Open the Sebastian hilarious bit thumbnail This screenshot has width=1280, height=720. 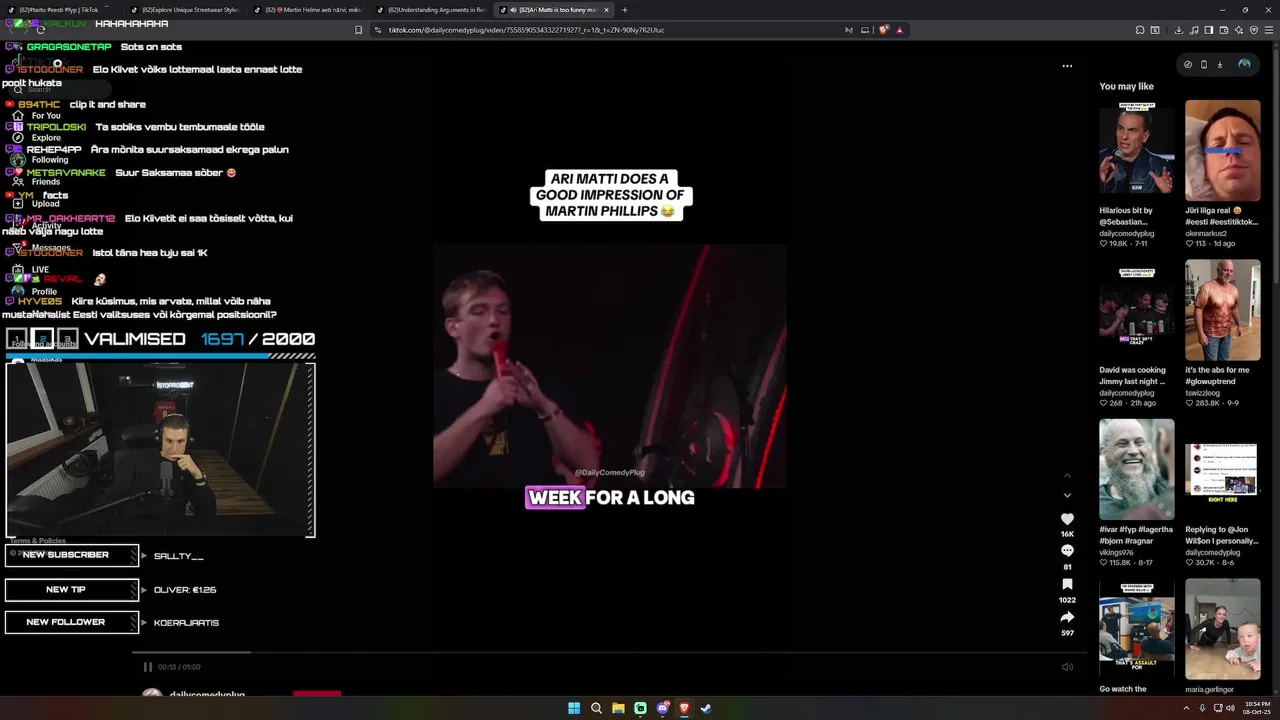click(x=1137, y=150)
